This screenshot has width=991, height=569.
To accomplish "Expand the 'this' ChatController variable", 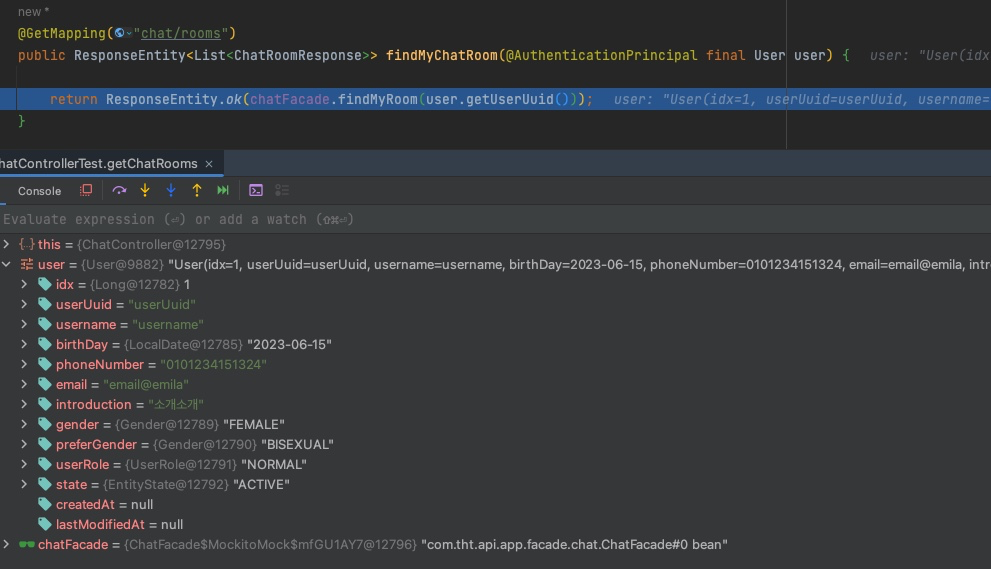I will click(6, 244).
